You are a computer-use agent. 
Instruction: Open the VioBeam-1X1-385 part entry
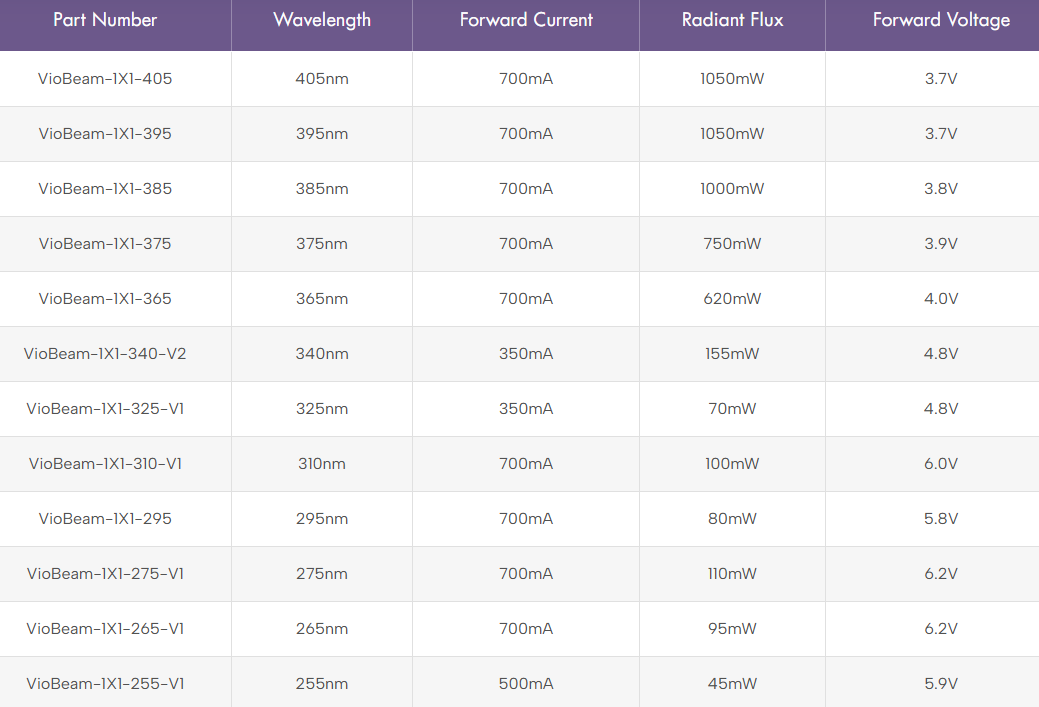[x=105, y=189]
